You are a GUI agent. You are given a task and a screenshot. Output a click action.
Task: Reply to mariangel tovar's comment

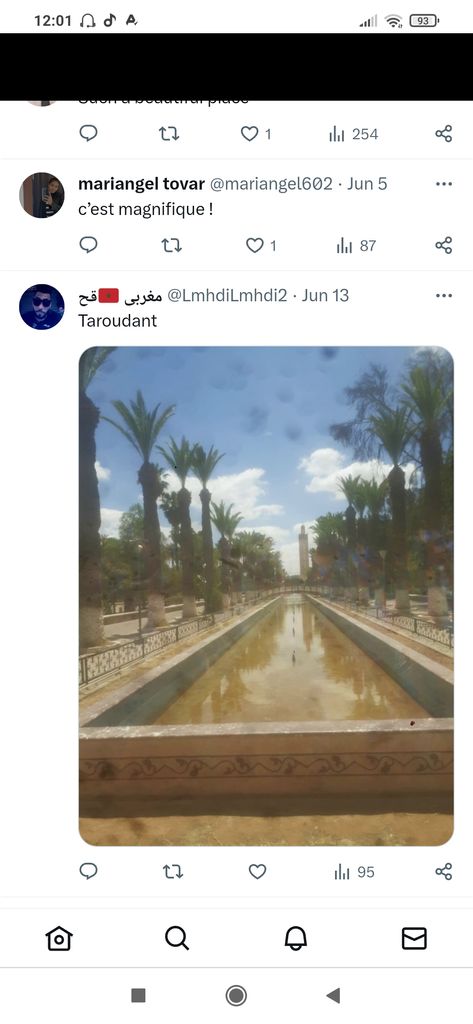point(88,245)
